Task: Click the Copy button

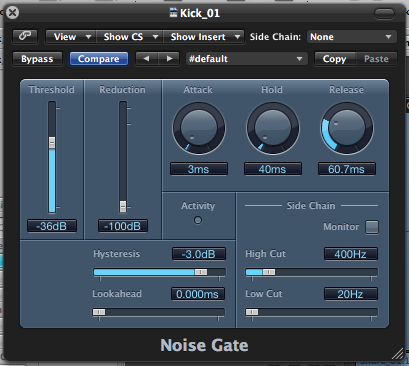Action: [x=335, y=59]
